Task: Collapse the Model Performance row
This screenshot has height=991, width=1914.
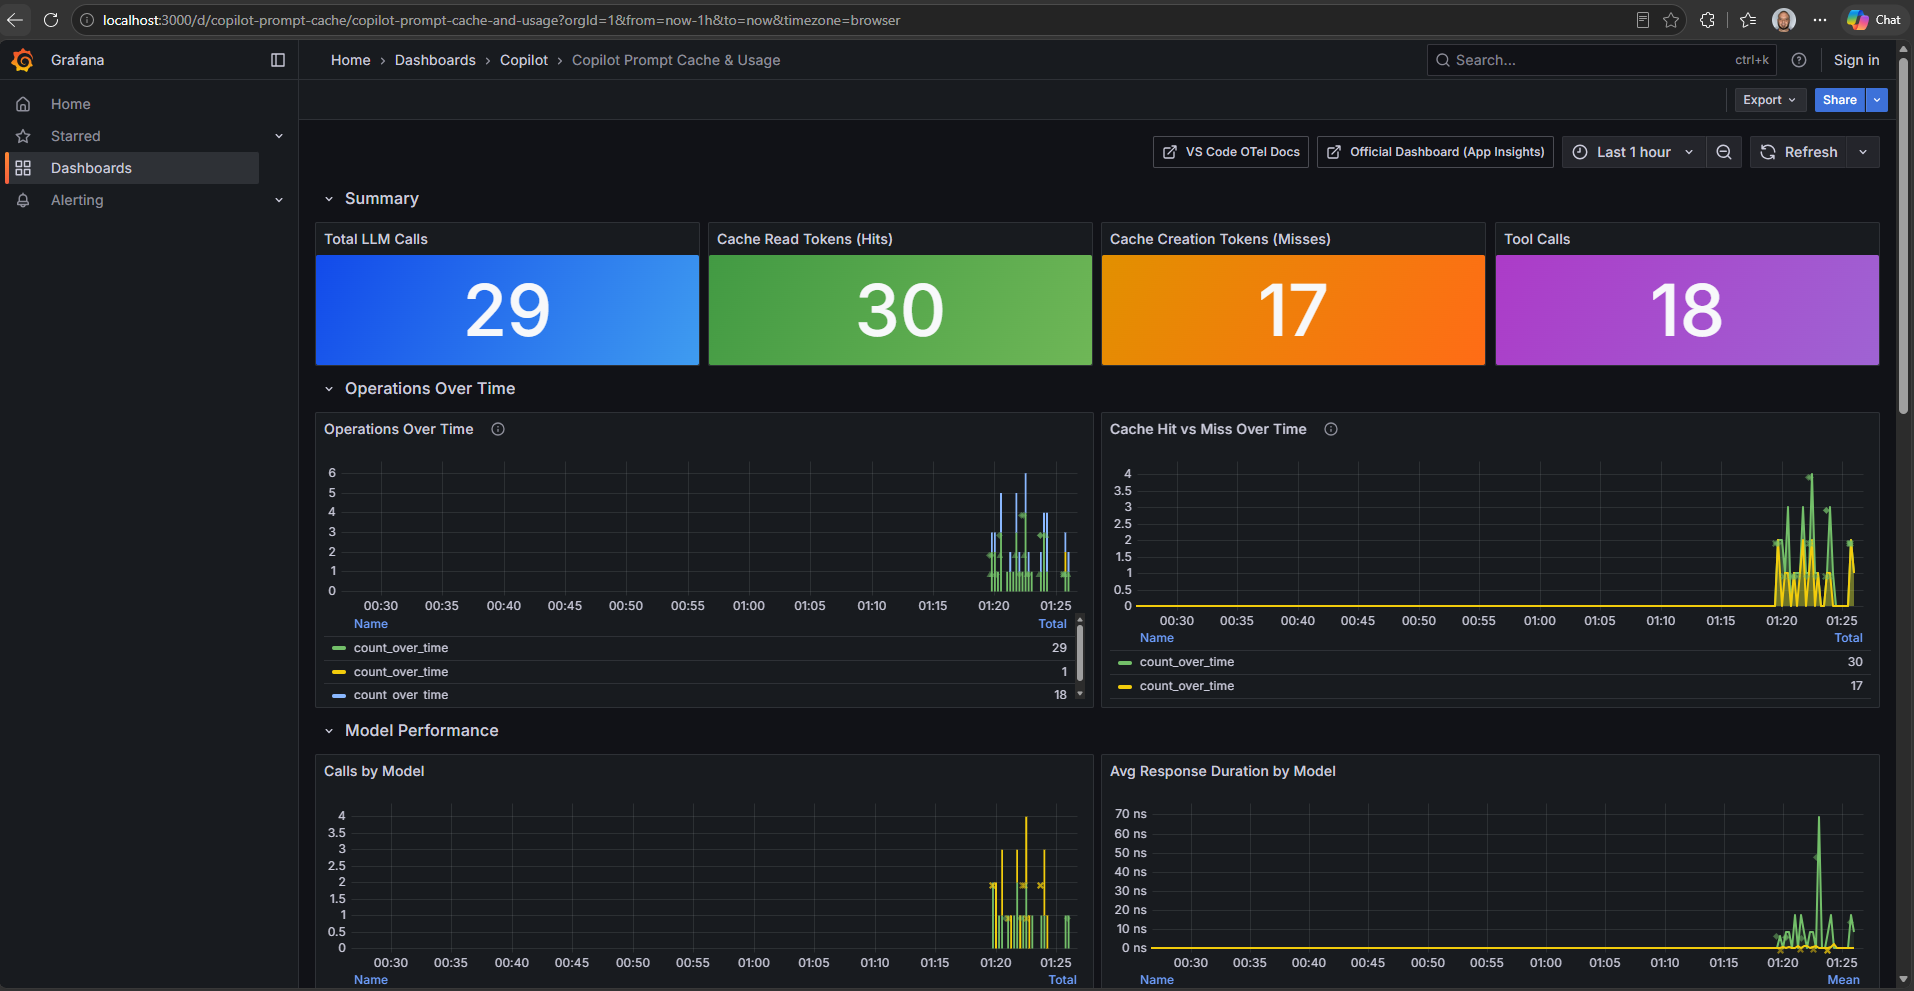Action: 329,731
